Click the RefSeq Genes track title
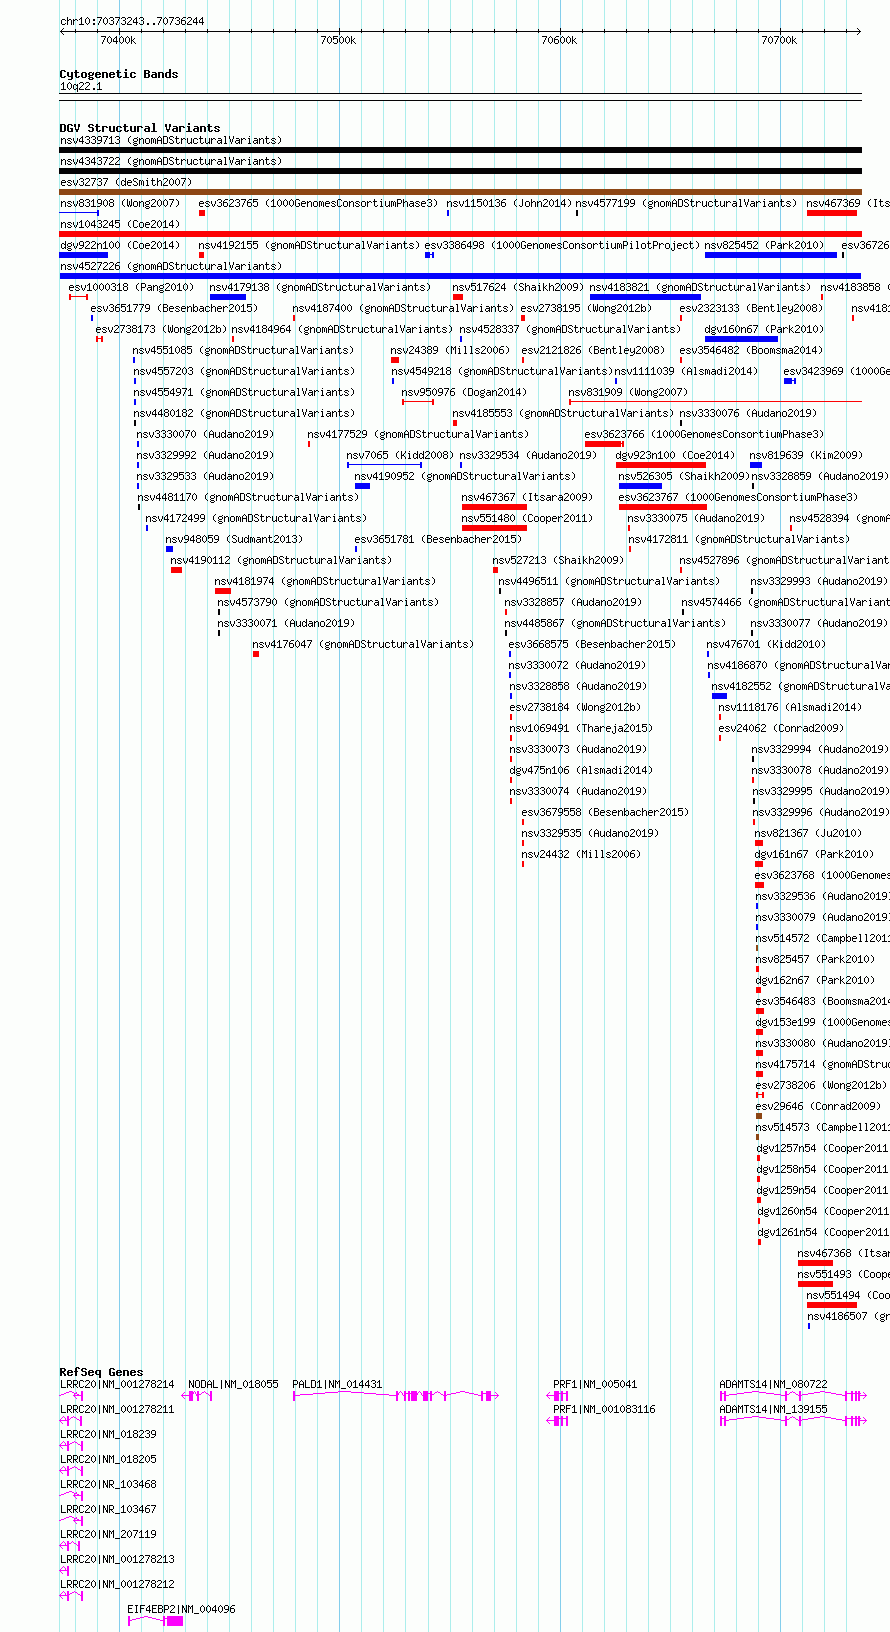 click(x=101, y=1372)
